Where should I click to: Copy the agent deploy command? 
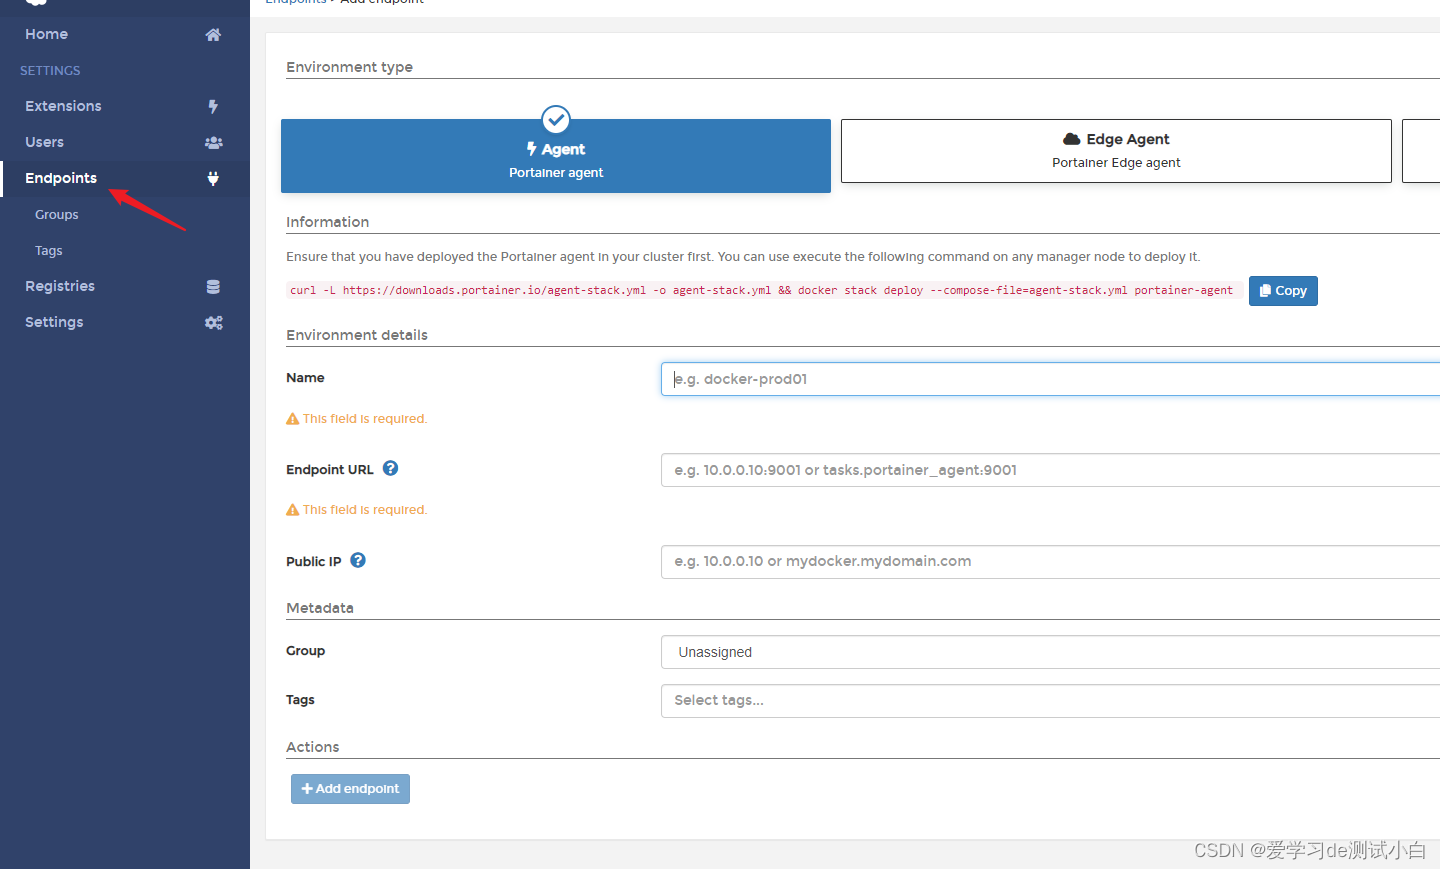click(1283, 291)
